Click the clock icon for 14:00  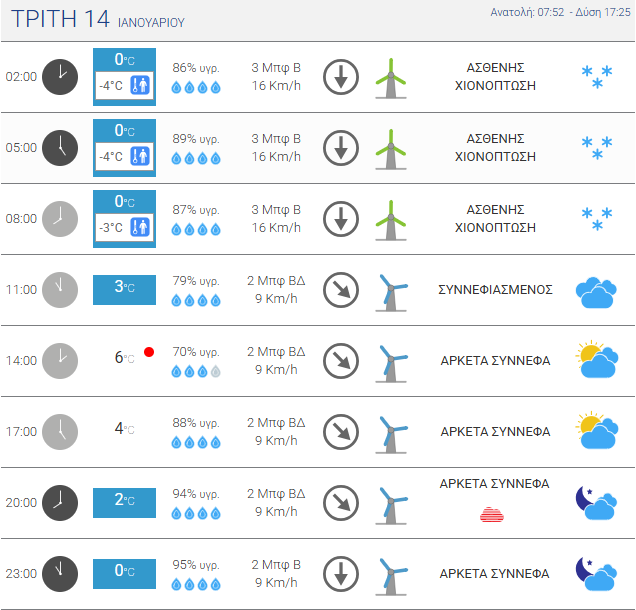60,361
